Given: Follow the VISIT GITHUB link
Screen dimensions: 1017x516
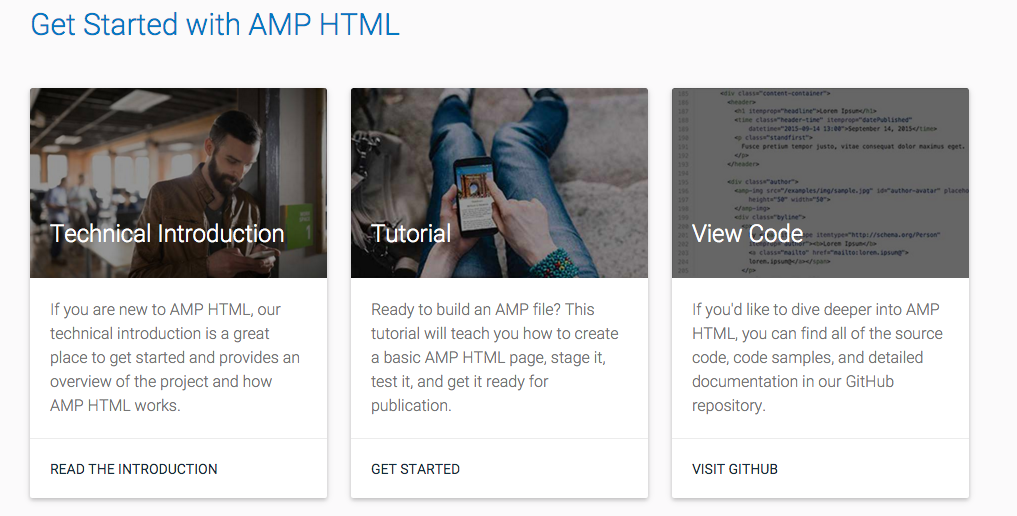Looking at the screenshot, I should [x=735, y=469].
